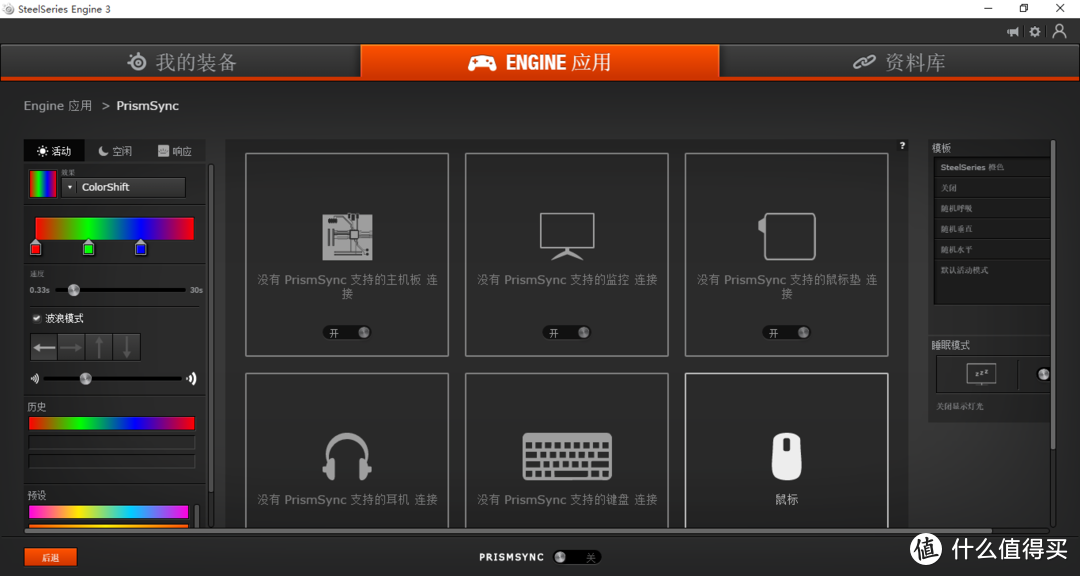Click the 关闭显示灯光 text

[x=959, y=407]
